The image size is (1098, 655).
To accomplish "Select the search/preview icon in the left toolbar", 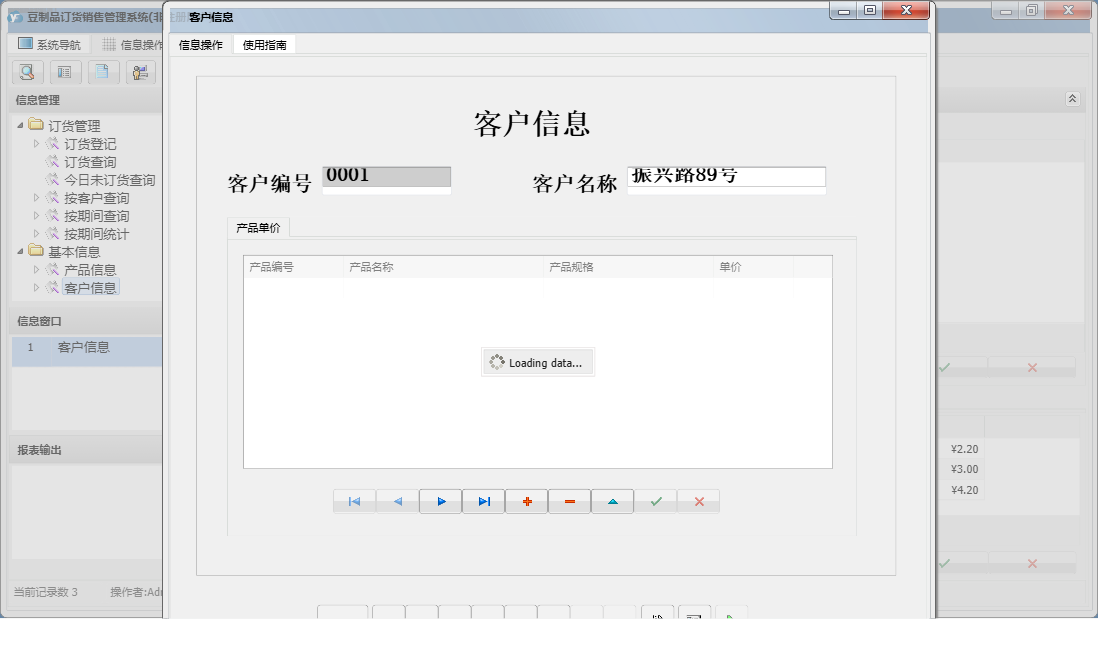I will pyautogui.click(x=27, y=72).
